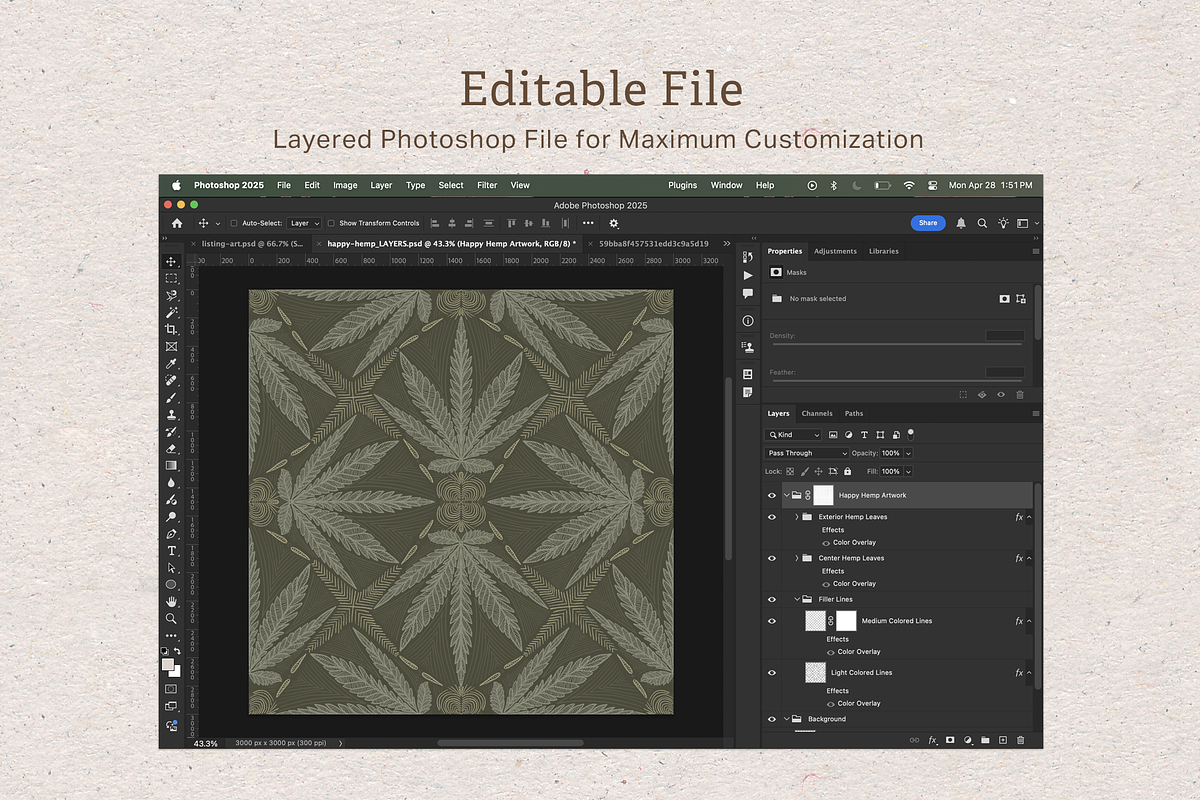
Task: Select the Path Selection tool
Action: 171,568
